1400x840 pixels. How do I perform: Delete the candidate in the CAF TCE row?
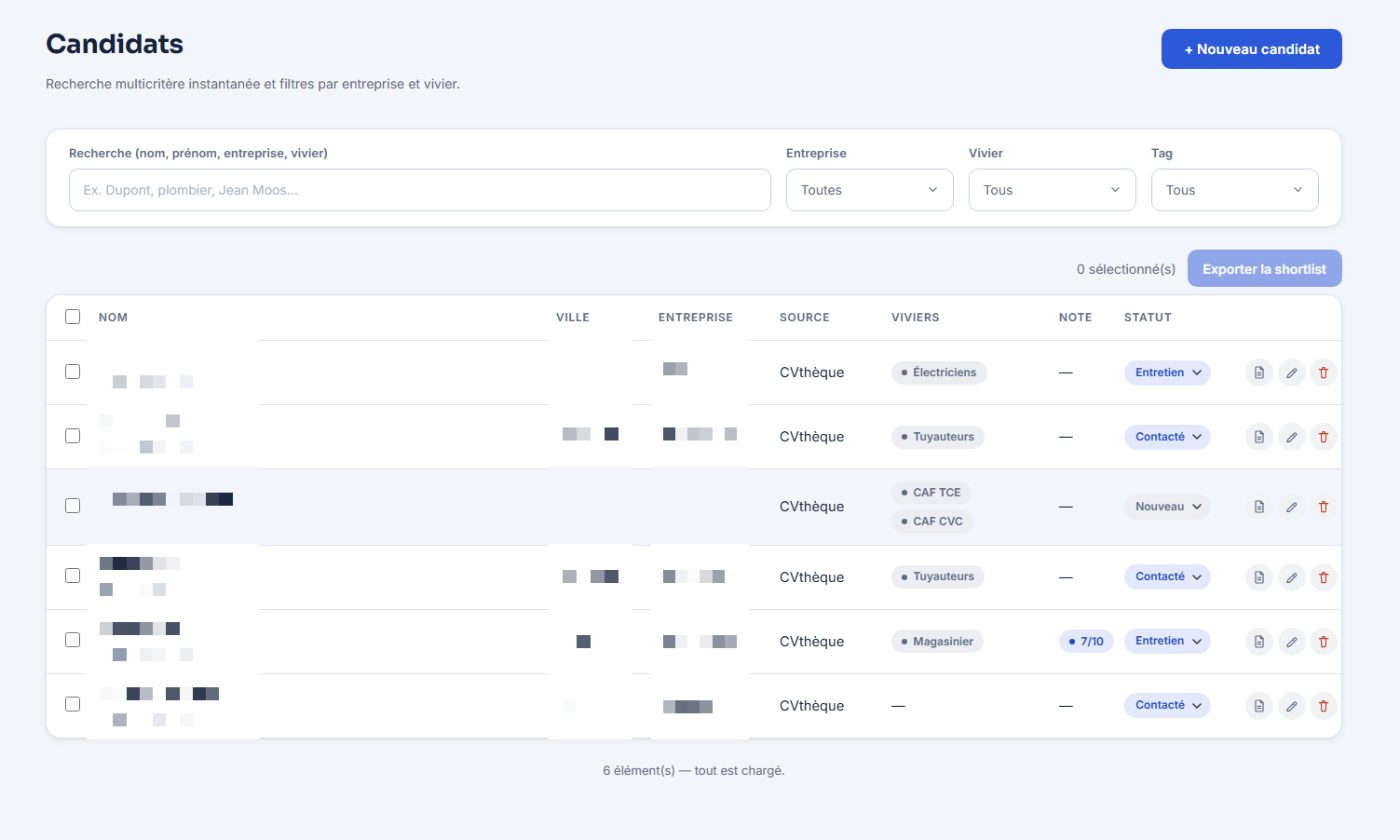tap(1323, 507)
